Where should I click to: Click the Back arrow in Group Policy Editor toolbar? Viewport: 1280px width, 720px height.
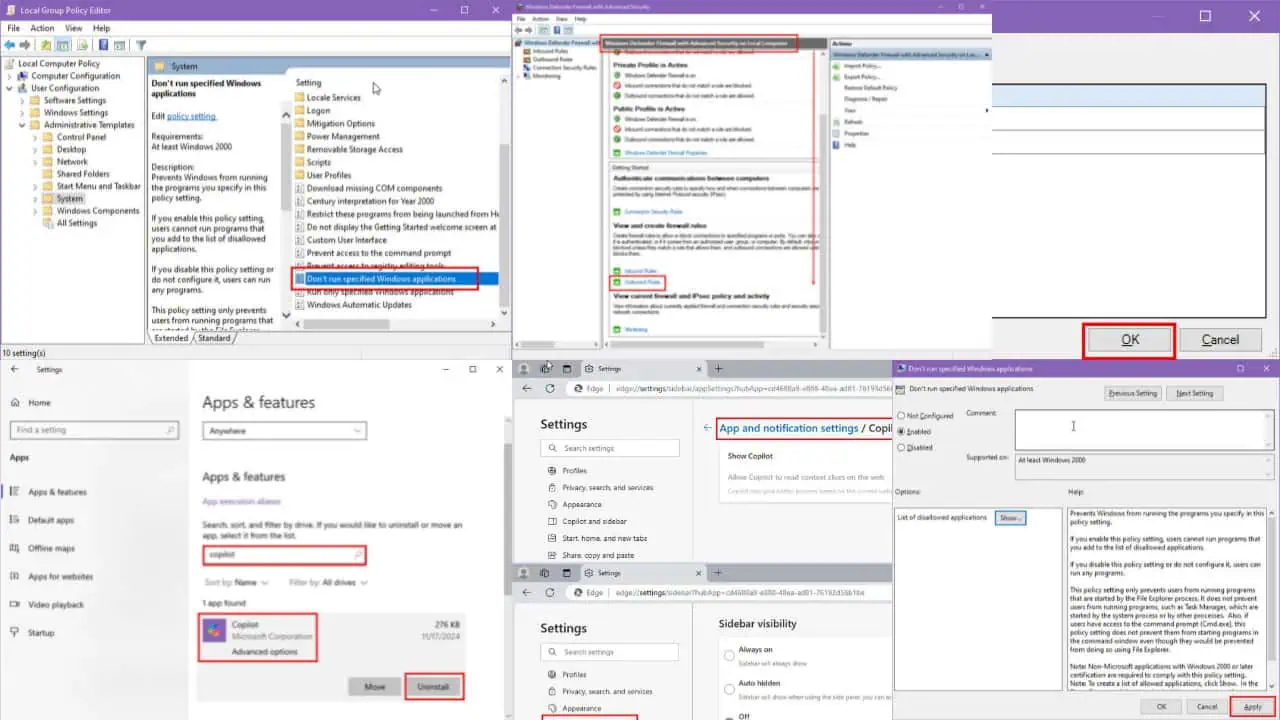(12, 45)
